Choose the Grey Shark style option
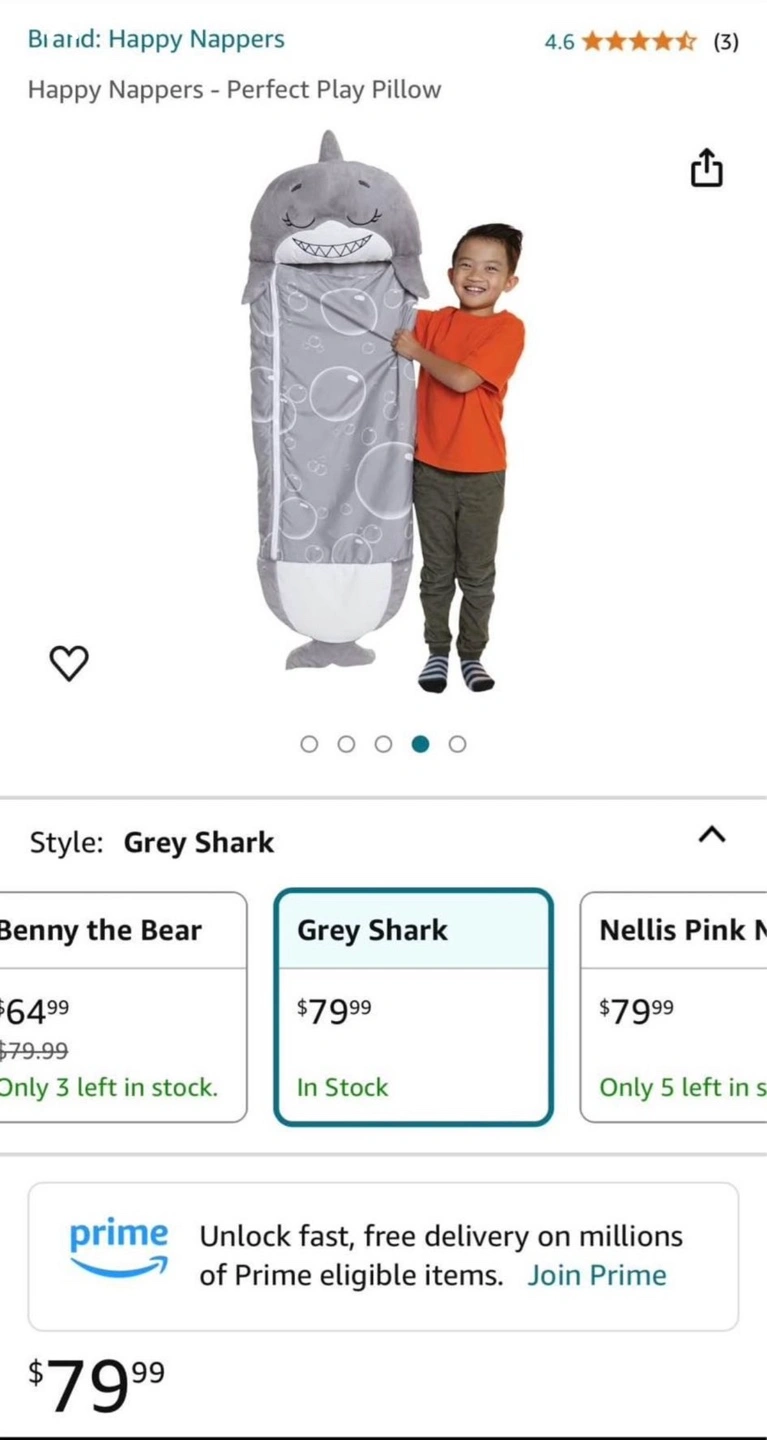The image size is (767, 1440). pyautogui.click(x=413, y=1006)
